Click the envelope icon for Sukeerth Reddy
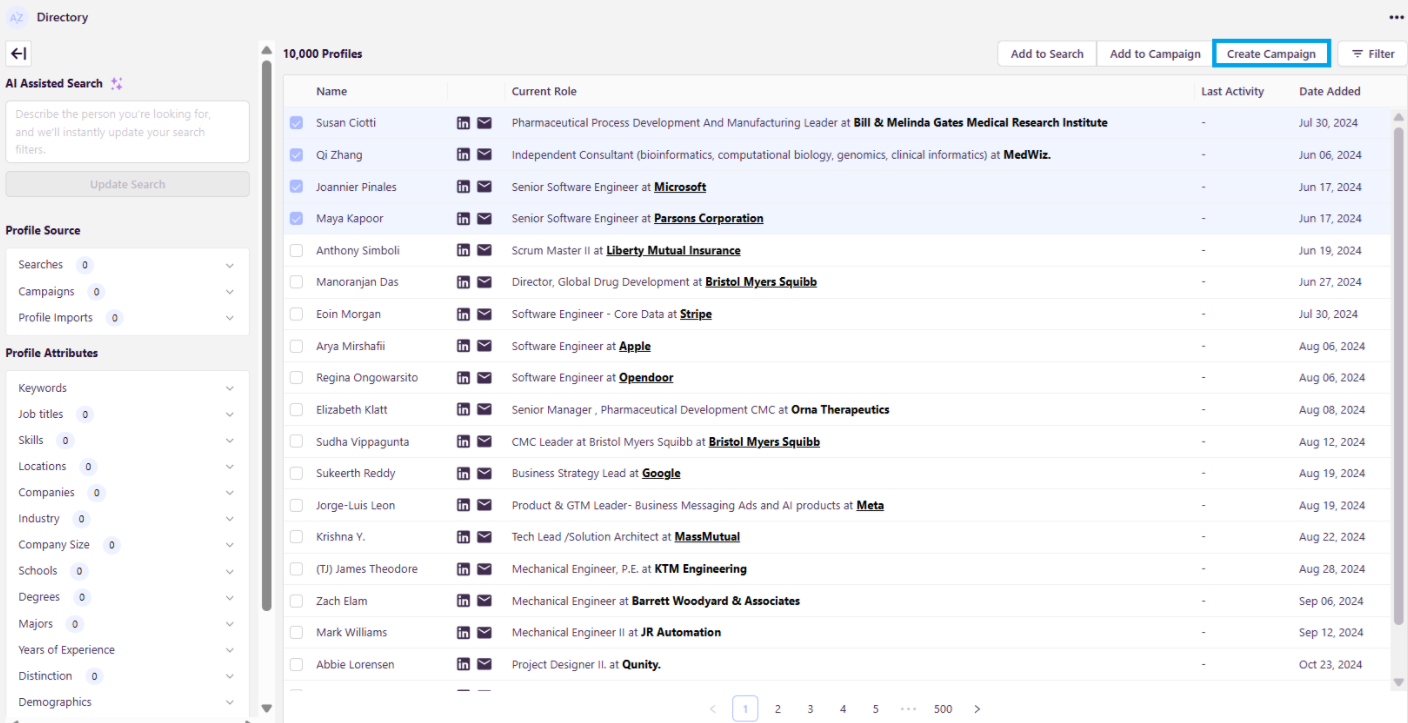The height and width of the screenshot is (723, 1408). [x=484, y=473]
